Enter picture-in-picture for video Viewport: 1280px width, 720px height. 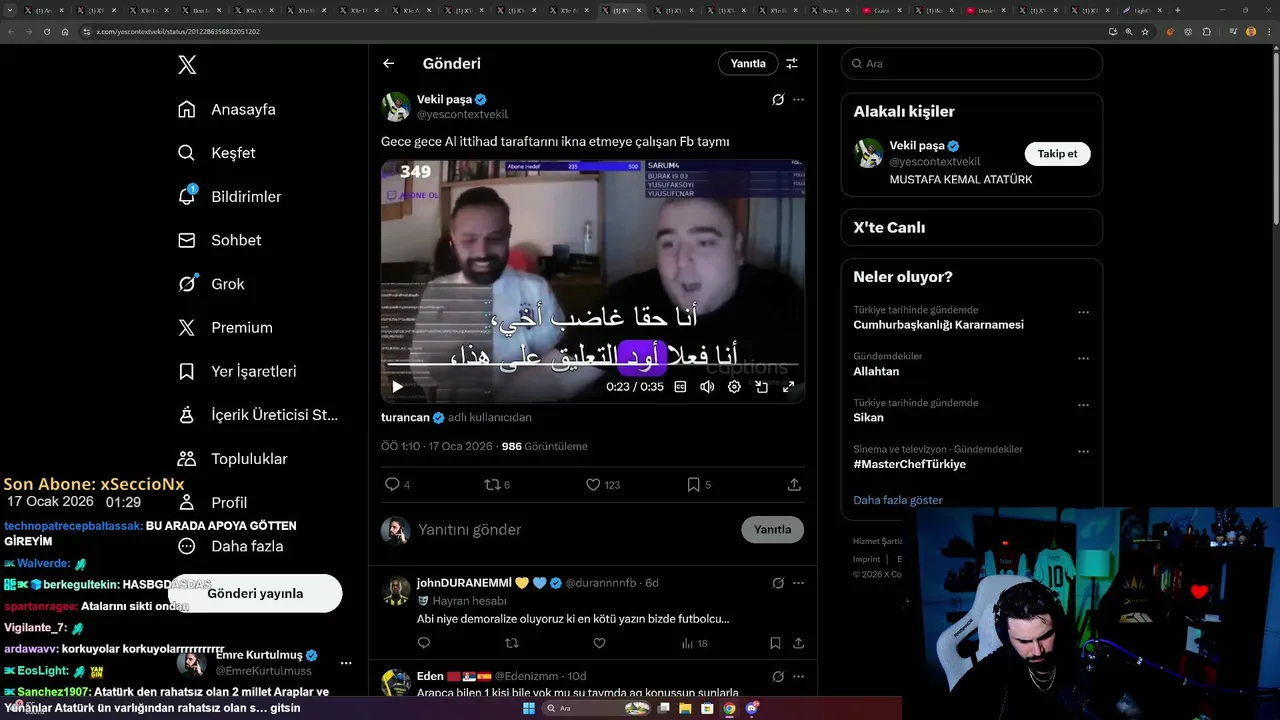pos(761,386)
